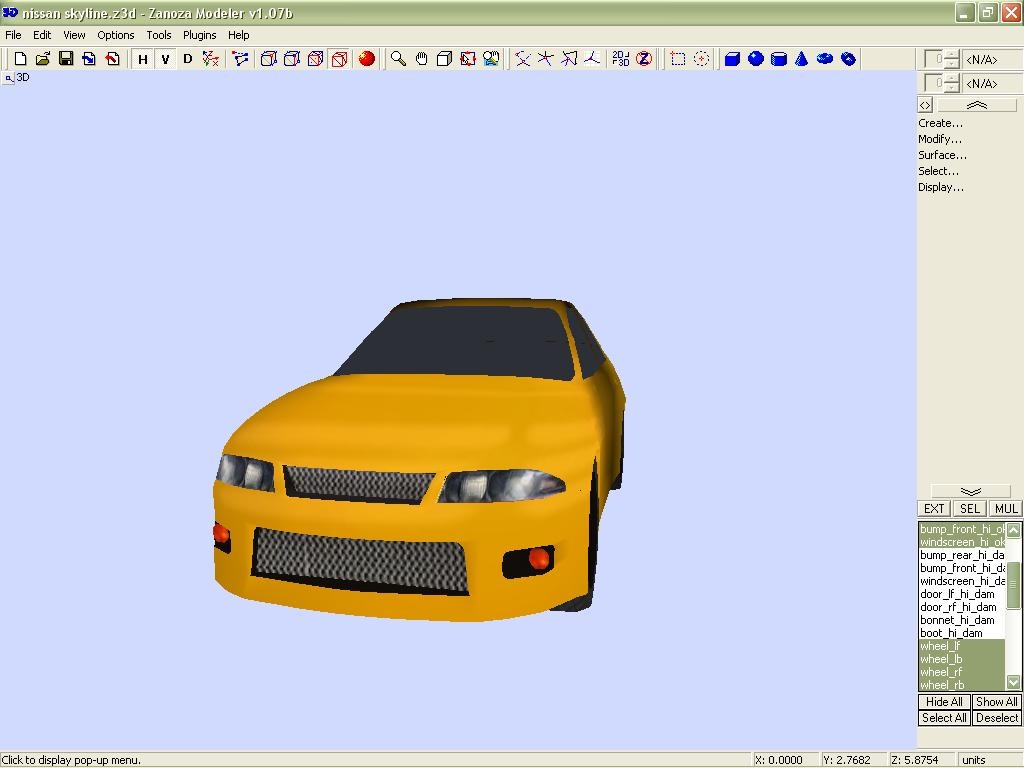Save the scene with floppy disk icon
Viewport: 1024px width, 768px height.
[x=66, y=59]
